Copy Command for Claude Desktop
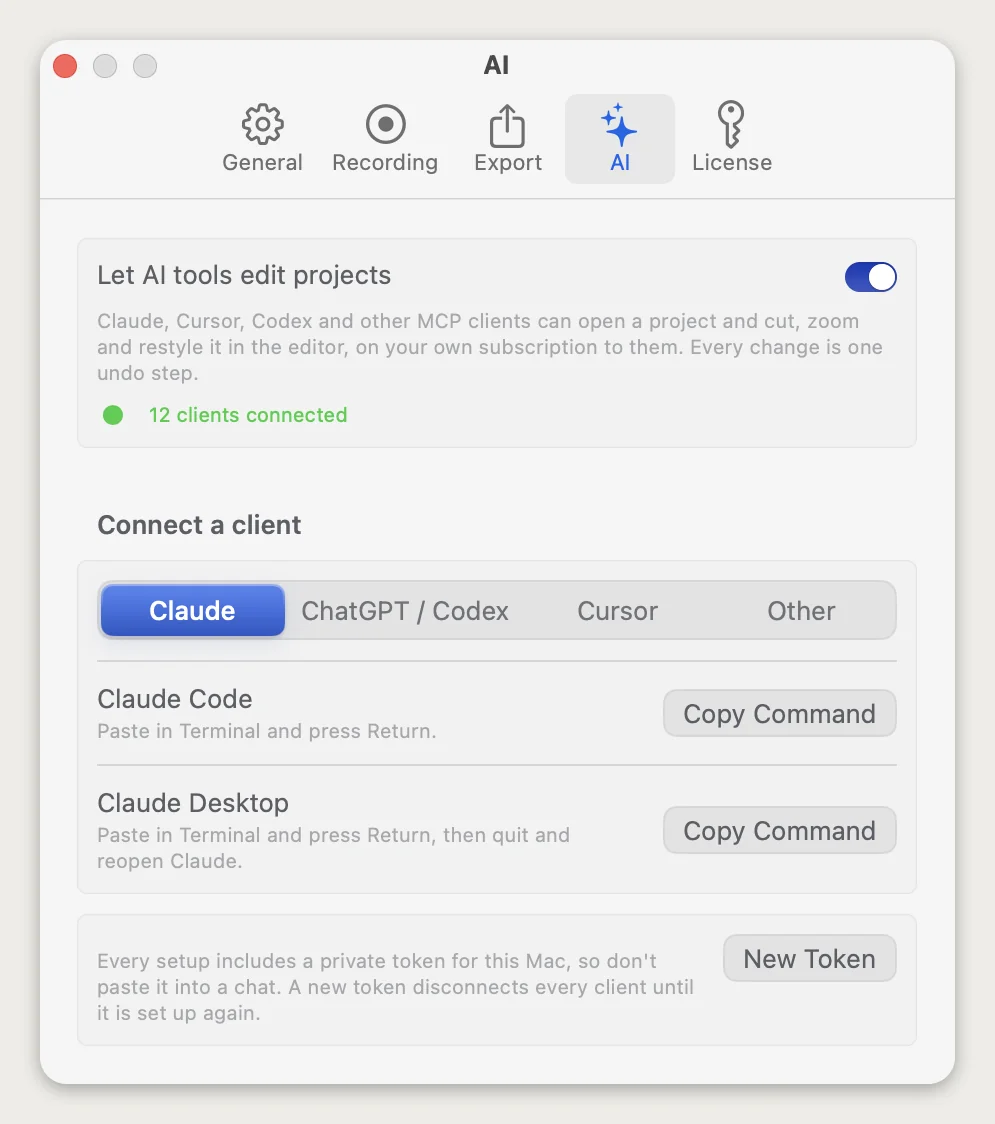 (779, 830)
